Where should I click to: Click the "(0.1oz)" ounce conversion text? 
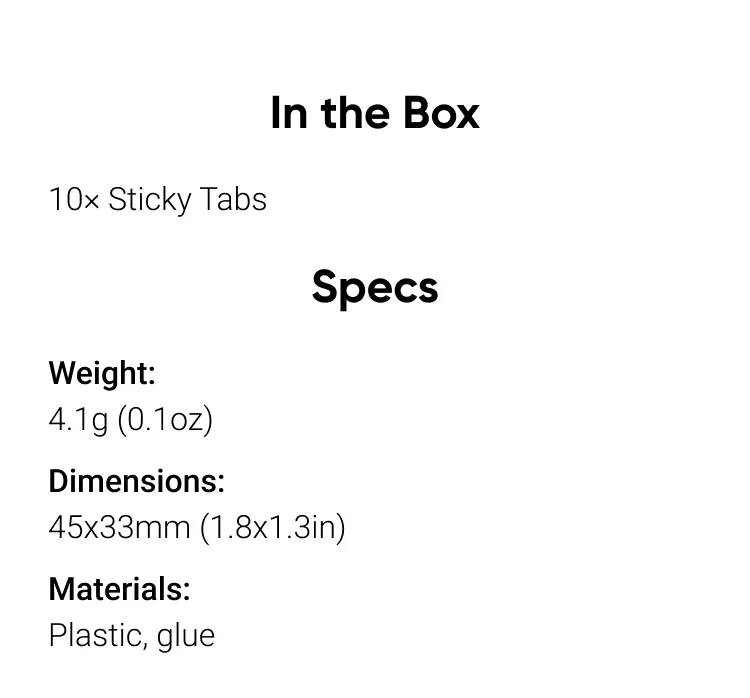(165, 421)
